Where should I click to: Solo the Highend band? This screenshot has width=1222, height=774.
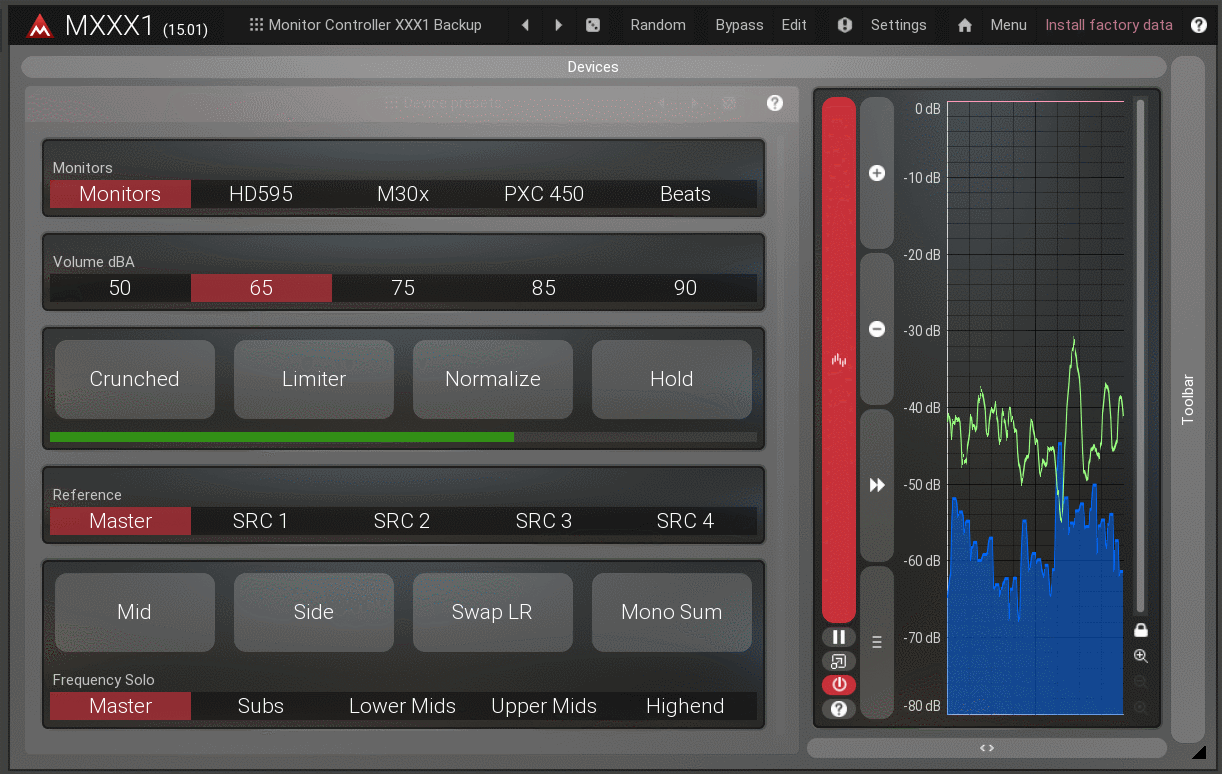point(685,706)
